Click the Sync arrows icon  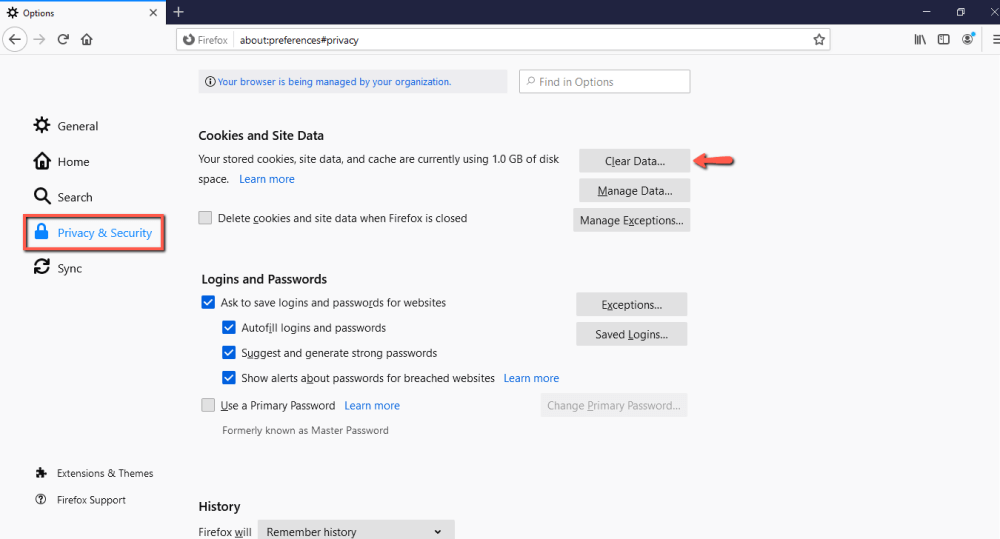pyautogui.click(x=41, y=267)
